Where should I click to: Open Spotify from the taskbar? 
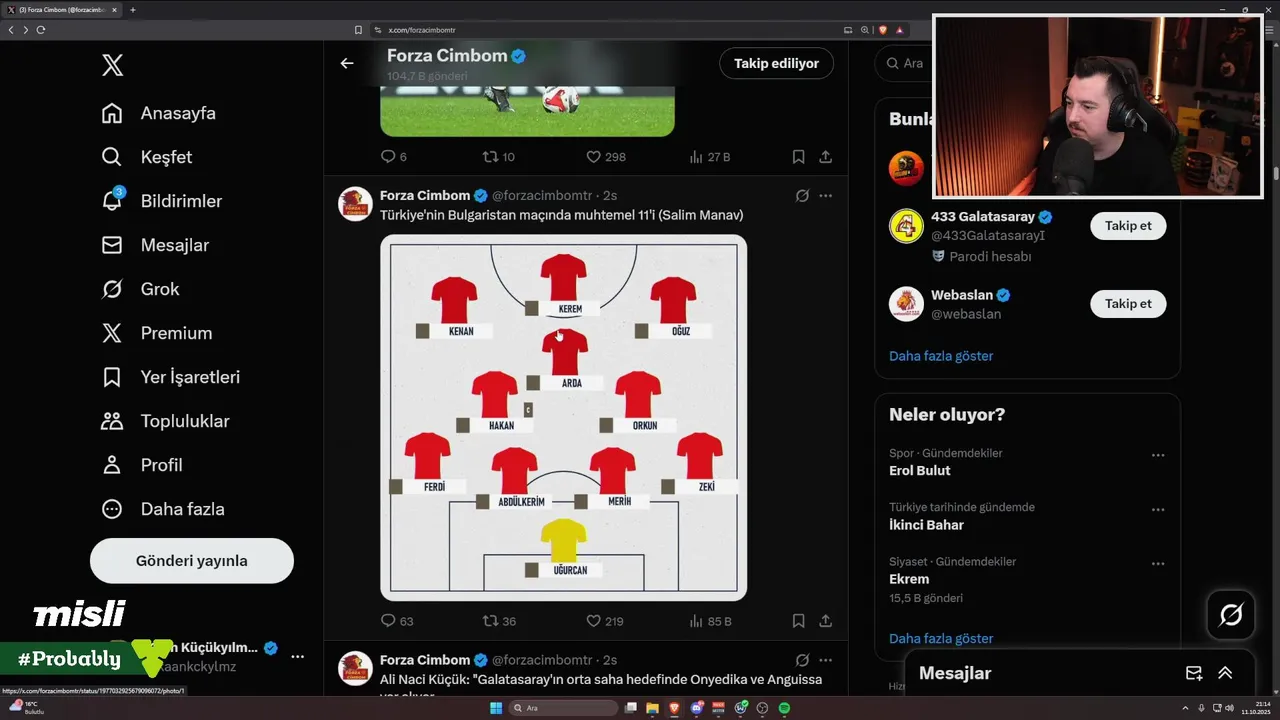point(784,708)
